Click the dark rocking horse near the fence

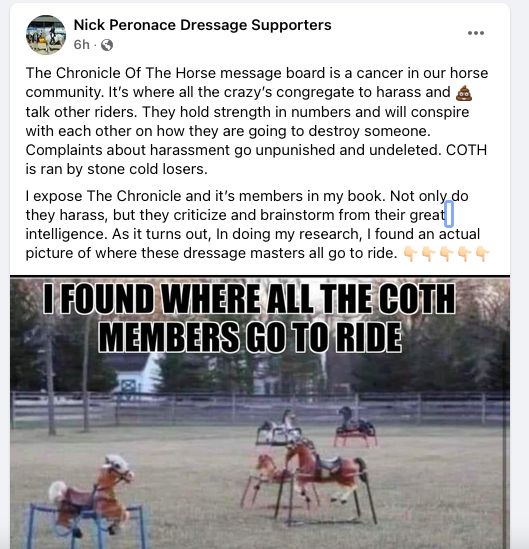(x=355, y=426)
